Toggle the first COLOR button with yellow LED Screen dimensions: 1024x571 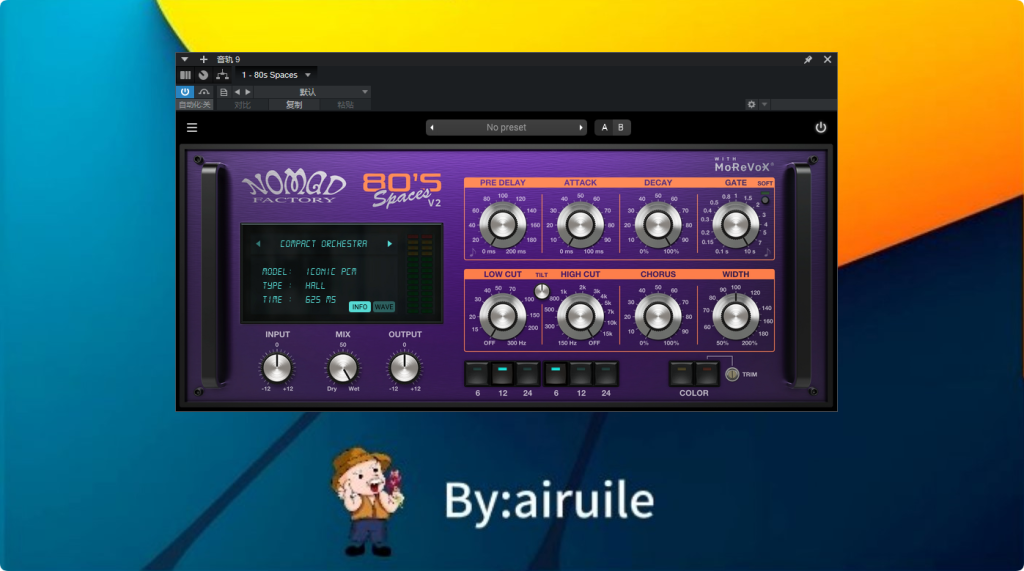[681, 374]
